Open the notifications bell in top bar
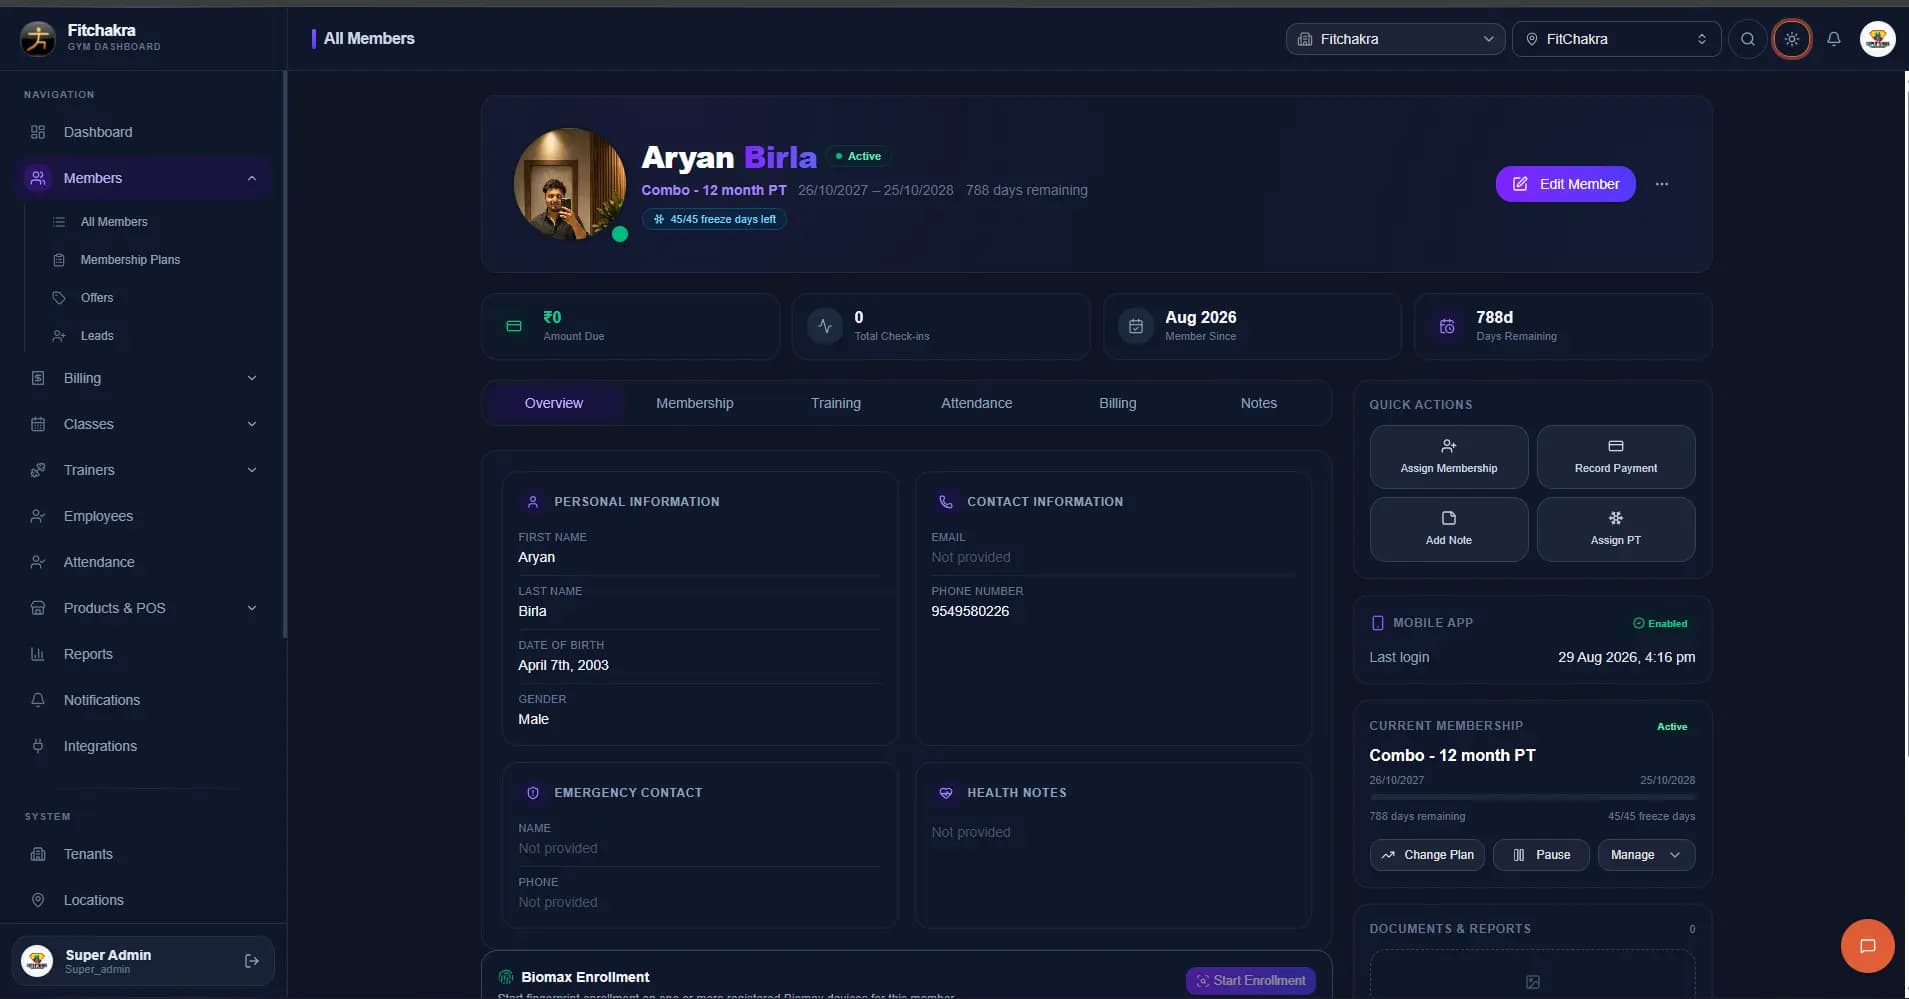 pos(1833,39)
